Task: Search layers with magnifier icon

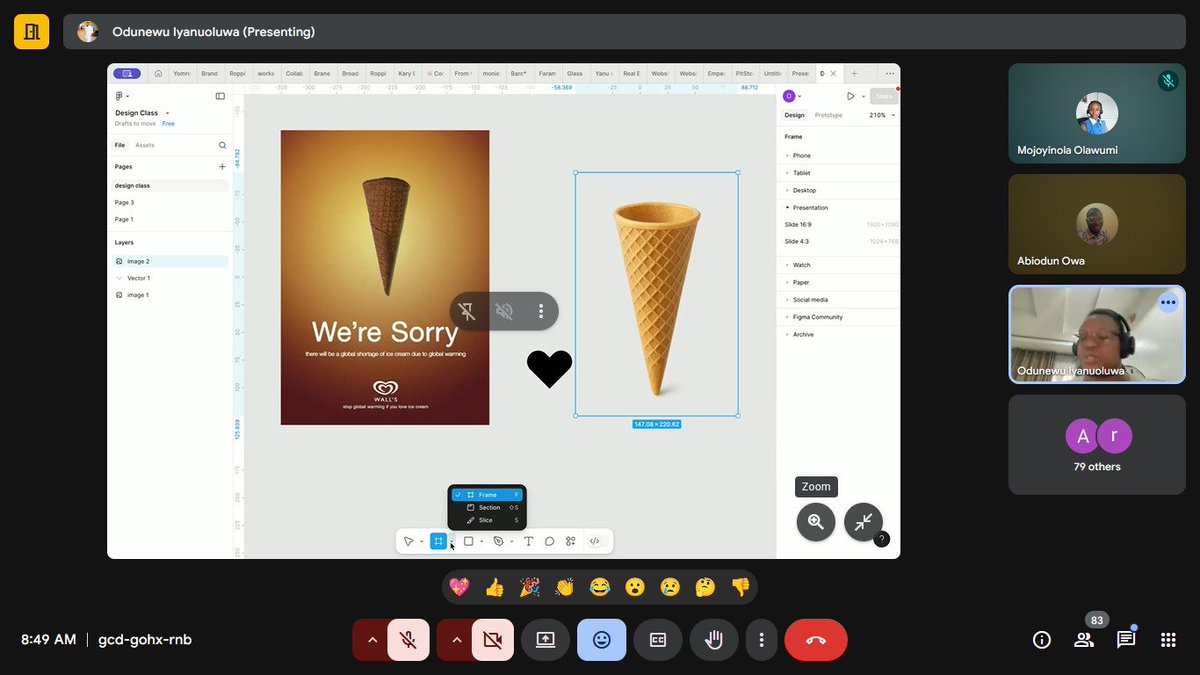Action: [x=222, y=145]
